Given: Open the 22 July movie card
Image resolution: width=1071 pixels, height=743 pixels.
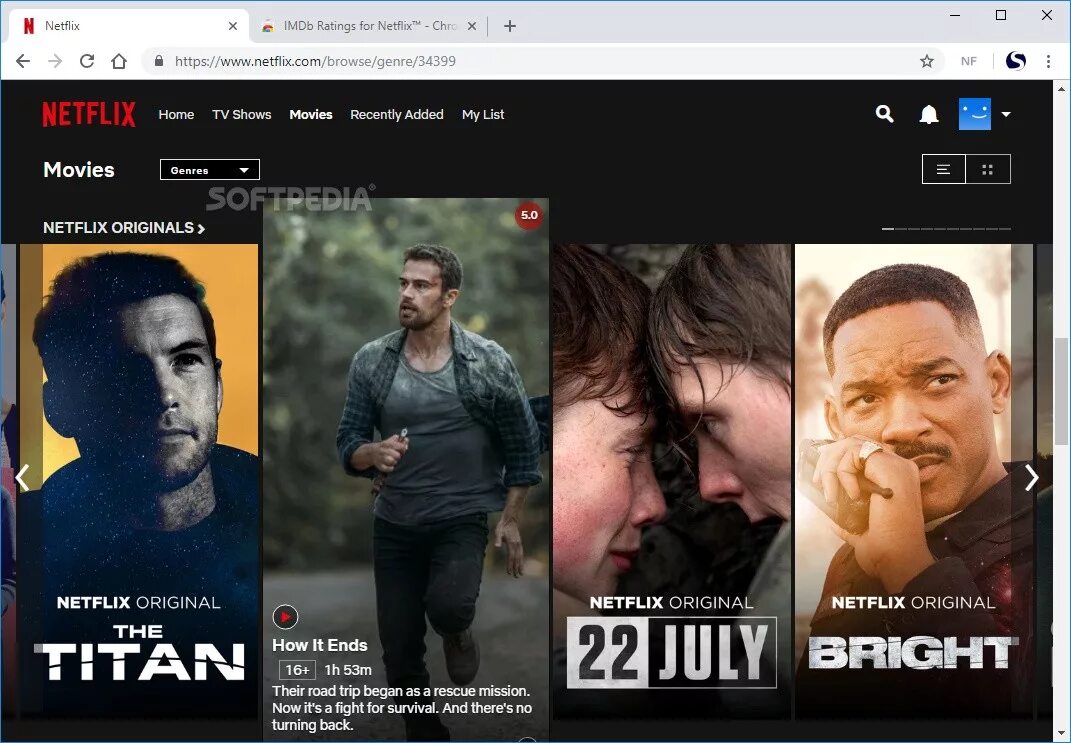Looking at the screenshot, I should (x=672, y=481).
